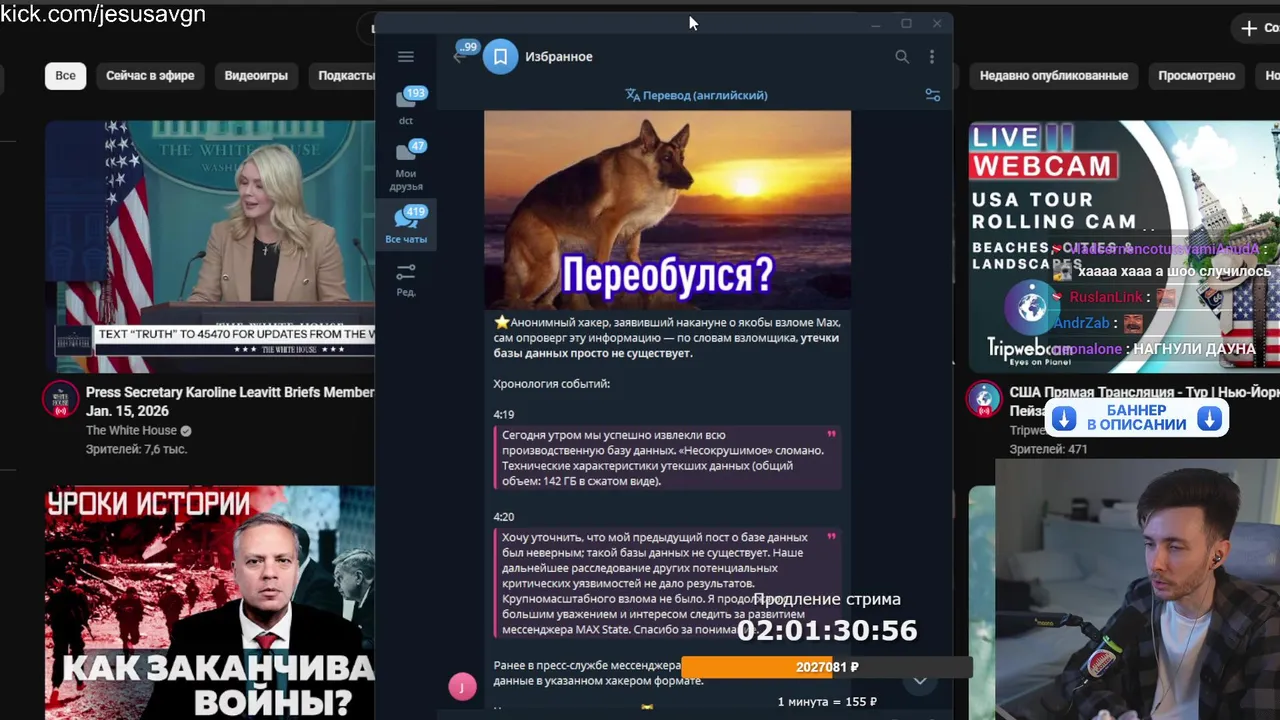Screen dimensions: 1280x720
Task: Click Перевод (английский) translate bar
Action: 696,95
